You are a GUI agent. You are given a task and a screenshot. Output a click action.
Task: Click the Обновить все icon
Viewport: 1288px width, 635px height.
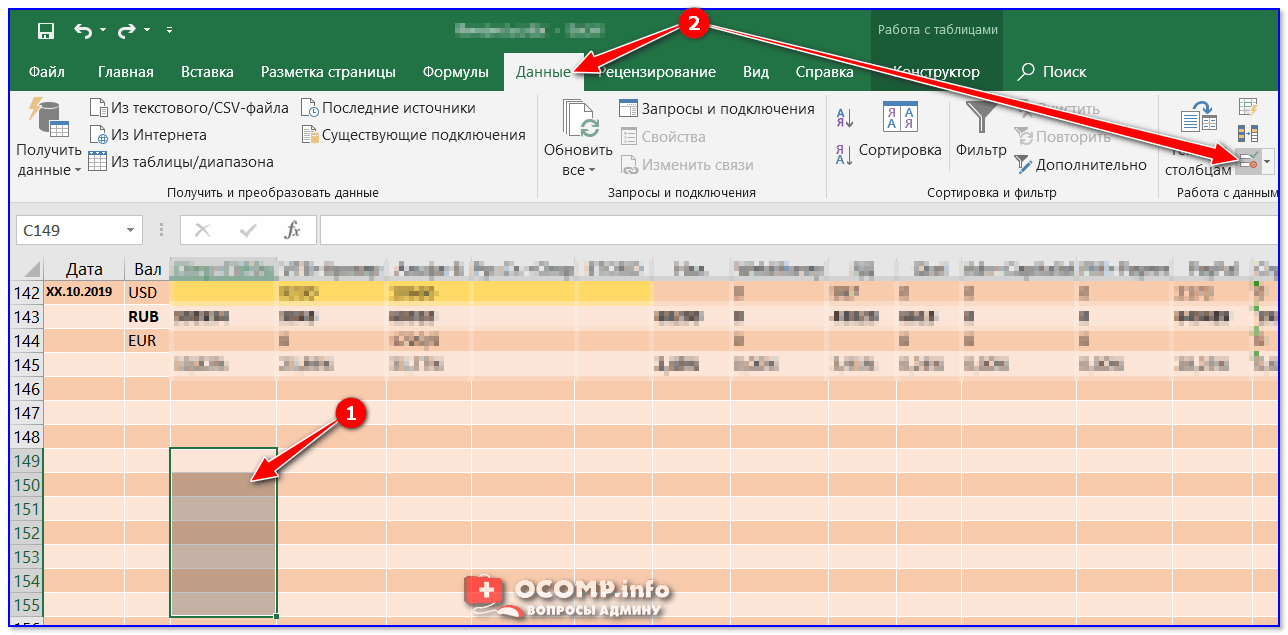tap(579, 118)
